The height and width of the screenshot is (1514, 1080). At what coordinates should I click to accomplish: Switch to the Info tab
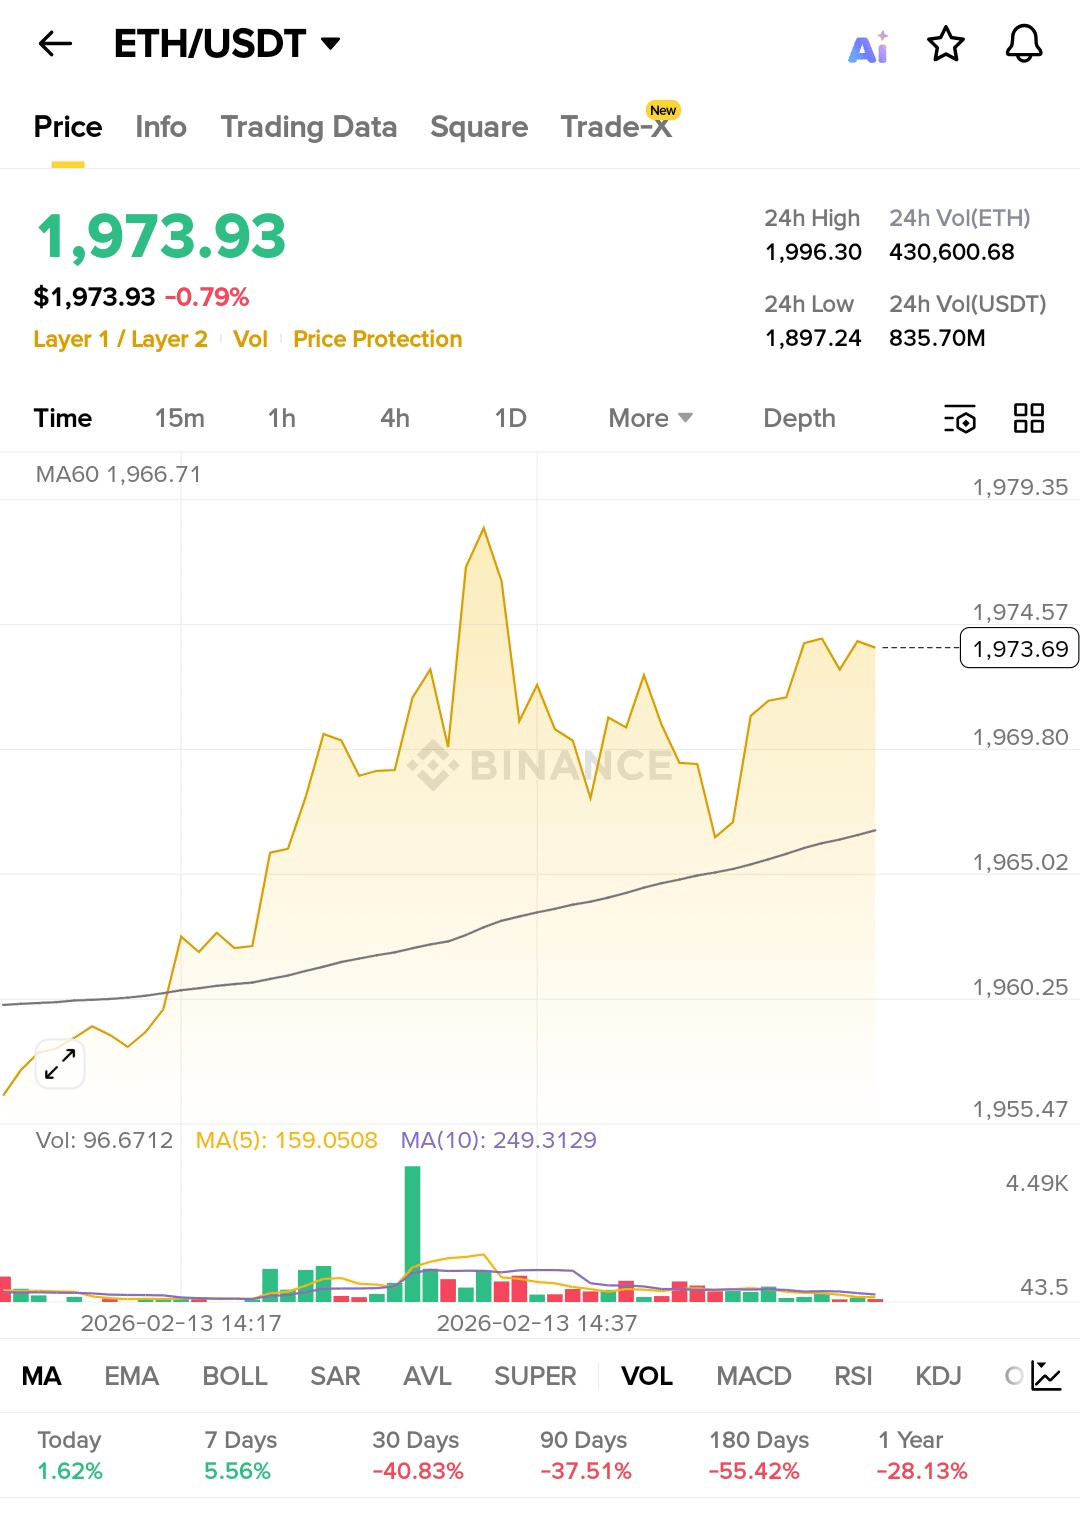coord(161,127)
